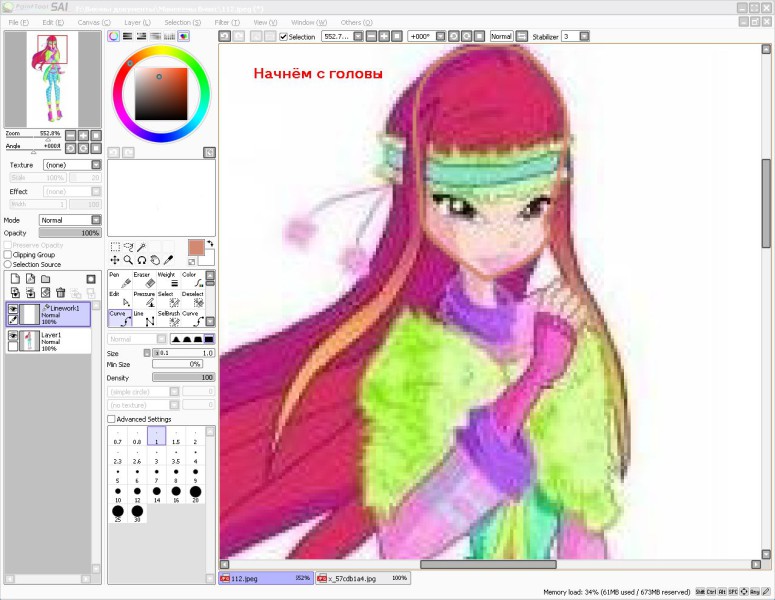Open the Effect dropdown
The width and height of the screenshot is (775, 600).
tap(96, 191)
